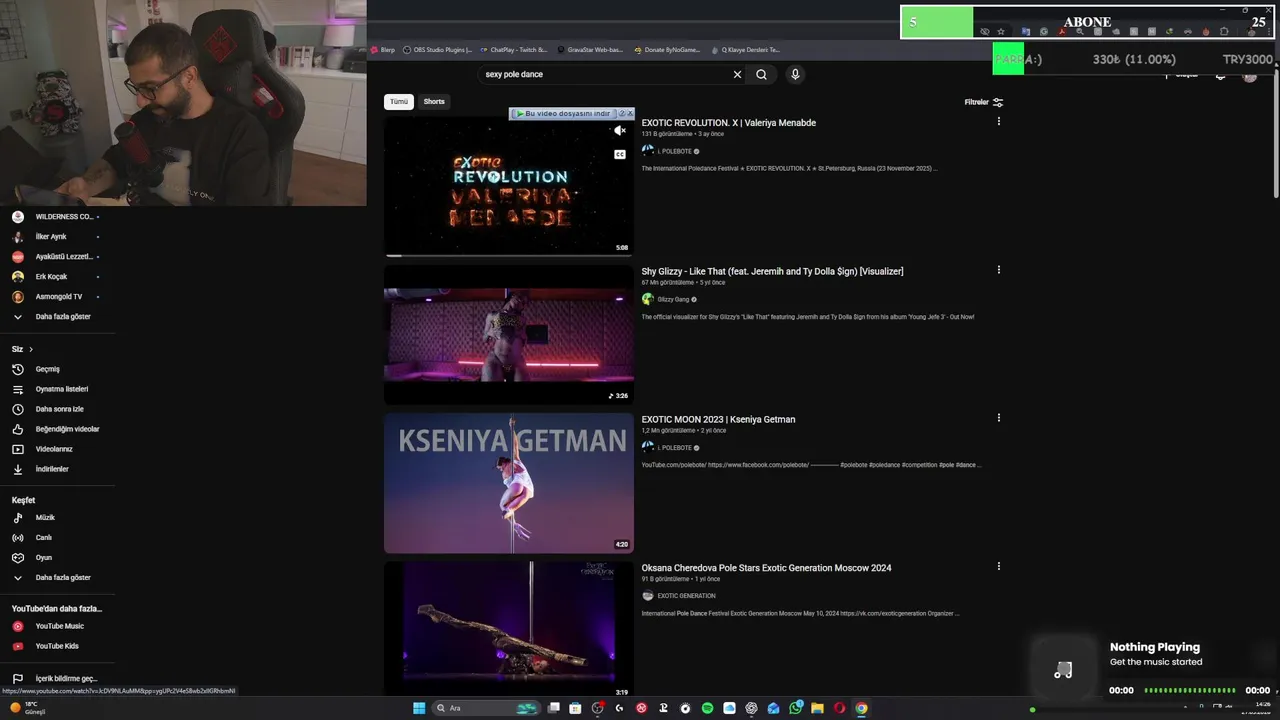Image resolution: width=1280 pixels, height=720 pixels.
Task: Click the magnifier search button
Action: pos(761,74)
